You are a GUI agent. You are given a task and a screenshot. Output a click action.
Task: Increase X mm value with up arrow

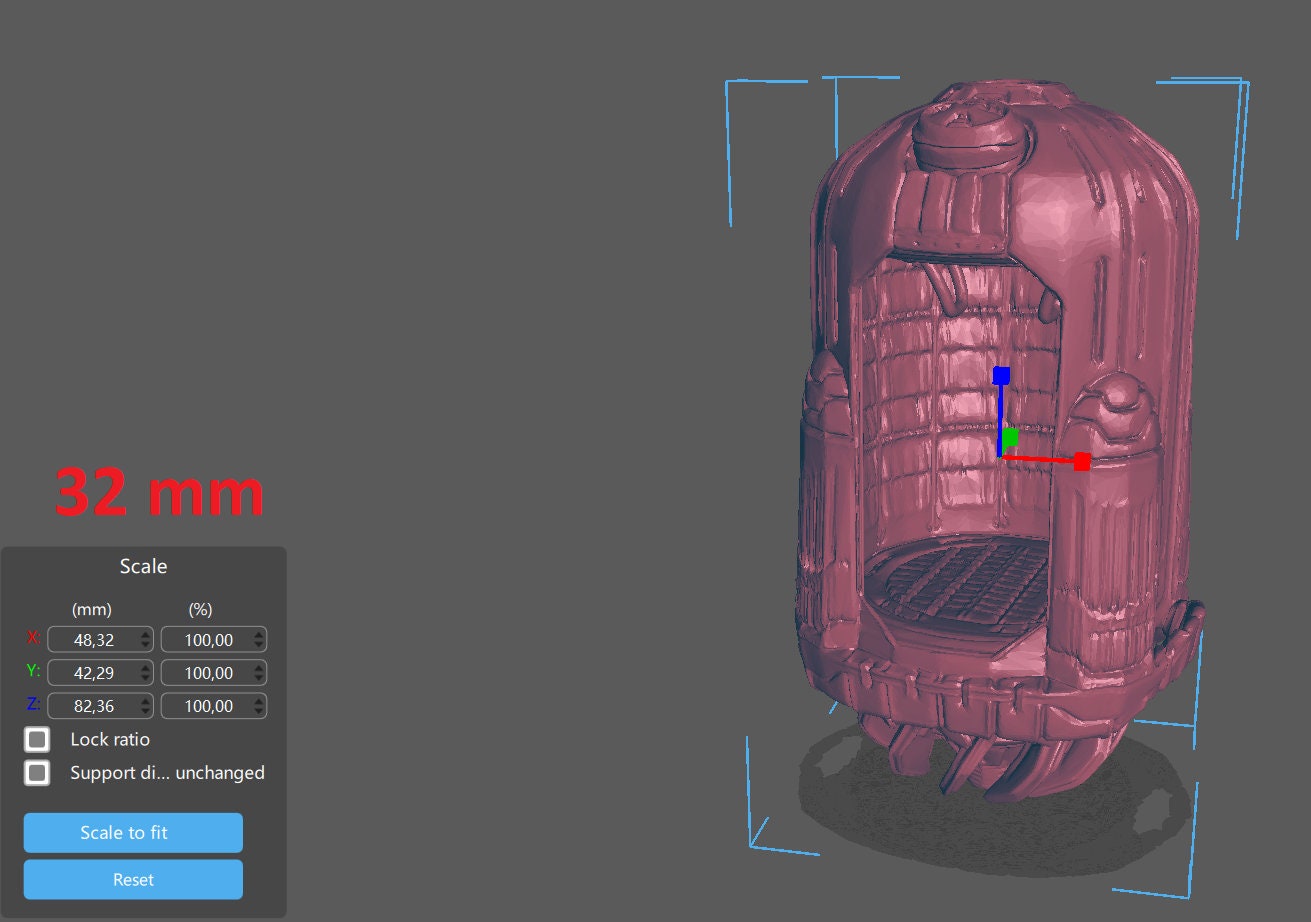pos(146,635)
